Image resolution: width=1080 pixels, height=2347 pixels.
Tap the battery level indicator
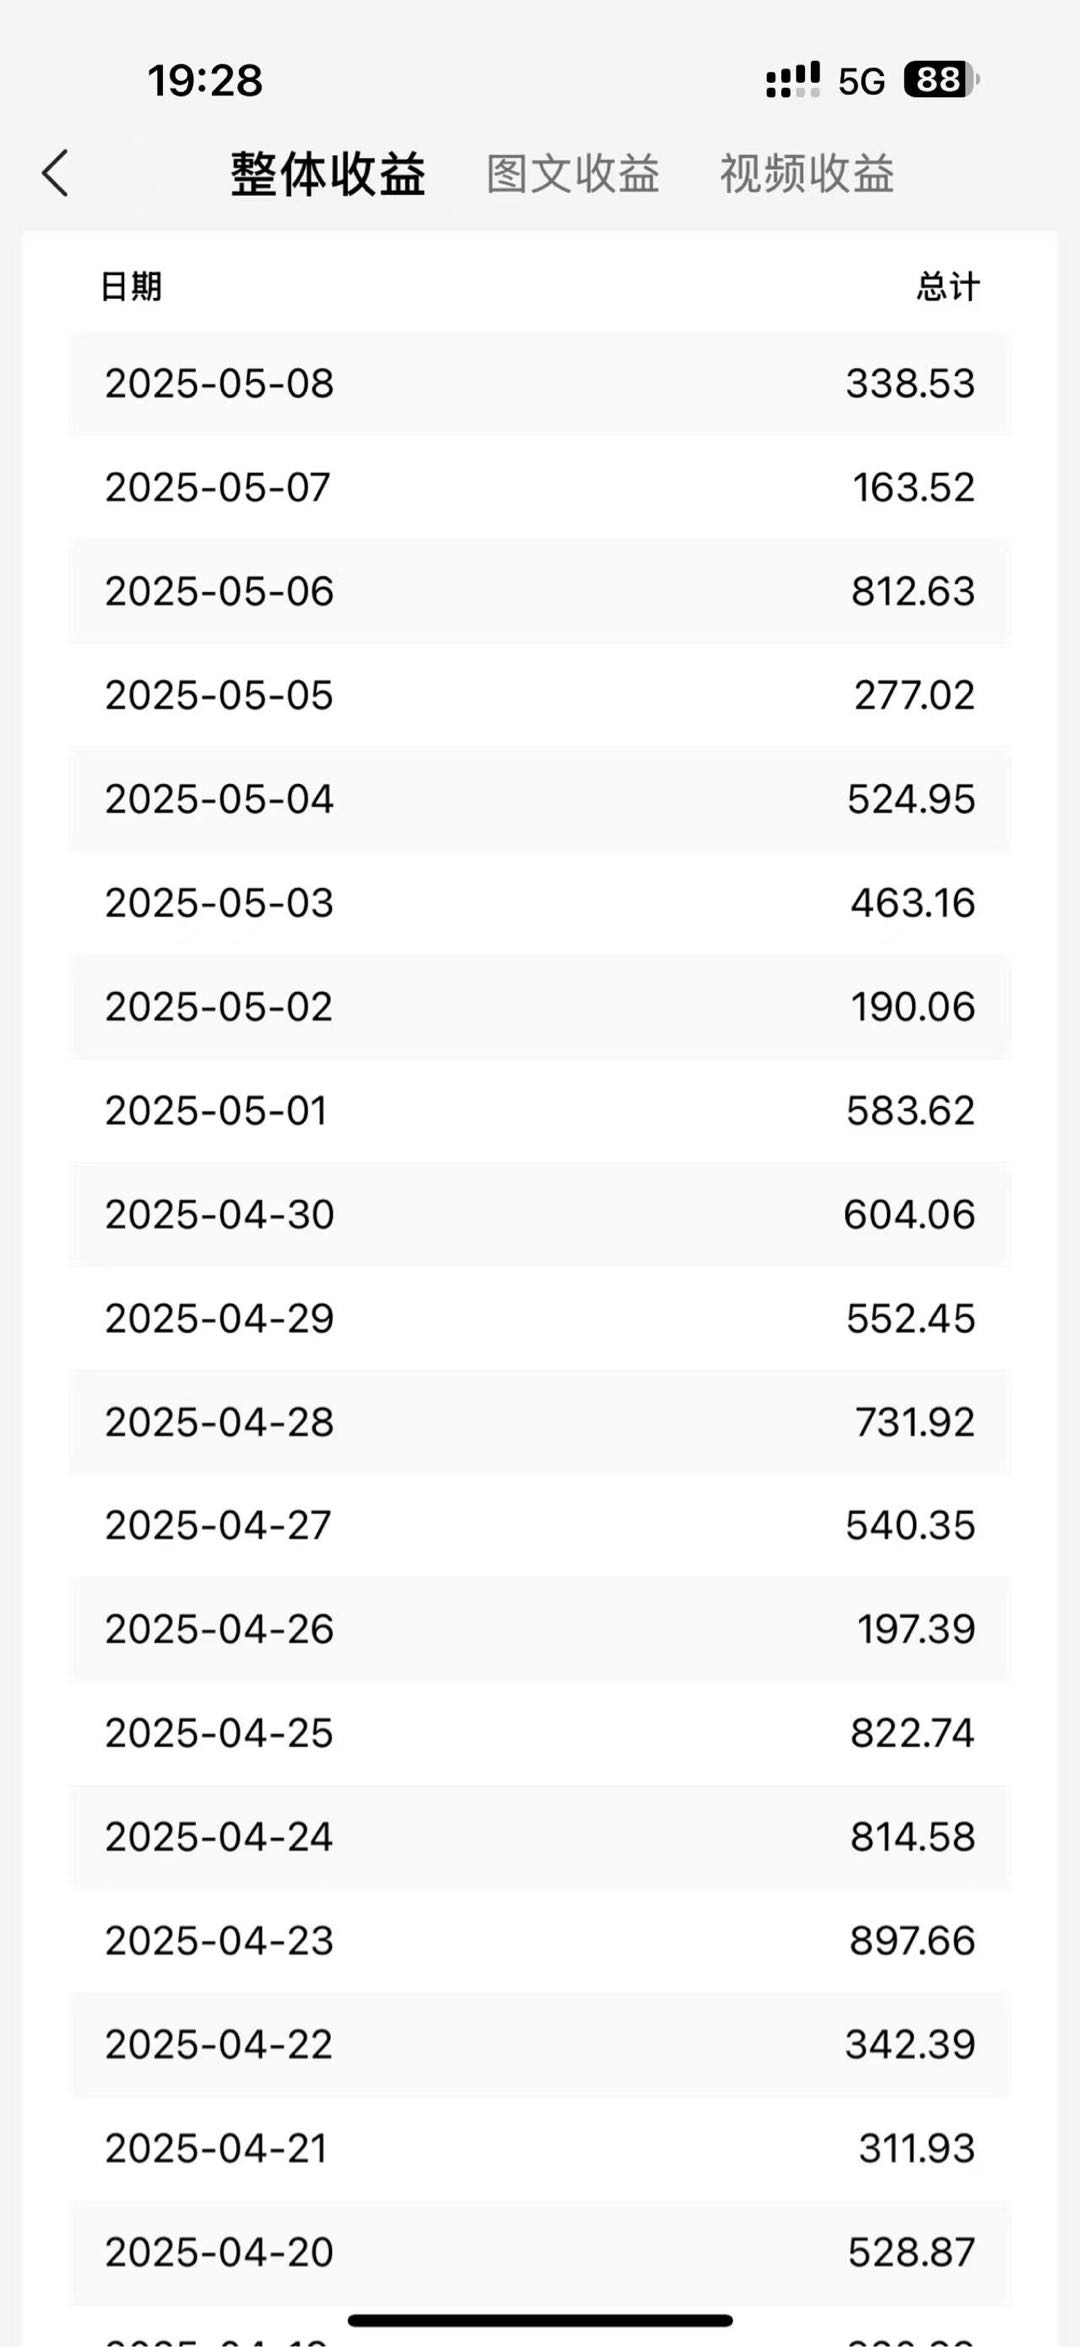pos(940,80)
